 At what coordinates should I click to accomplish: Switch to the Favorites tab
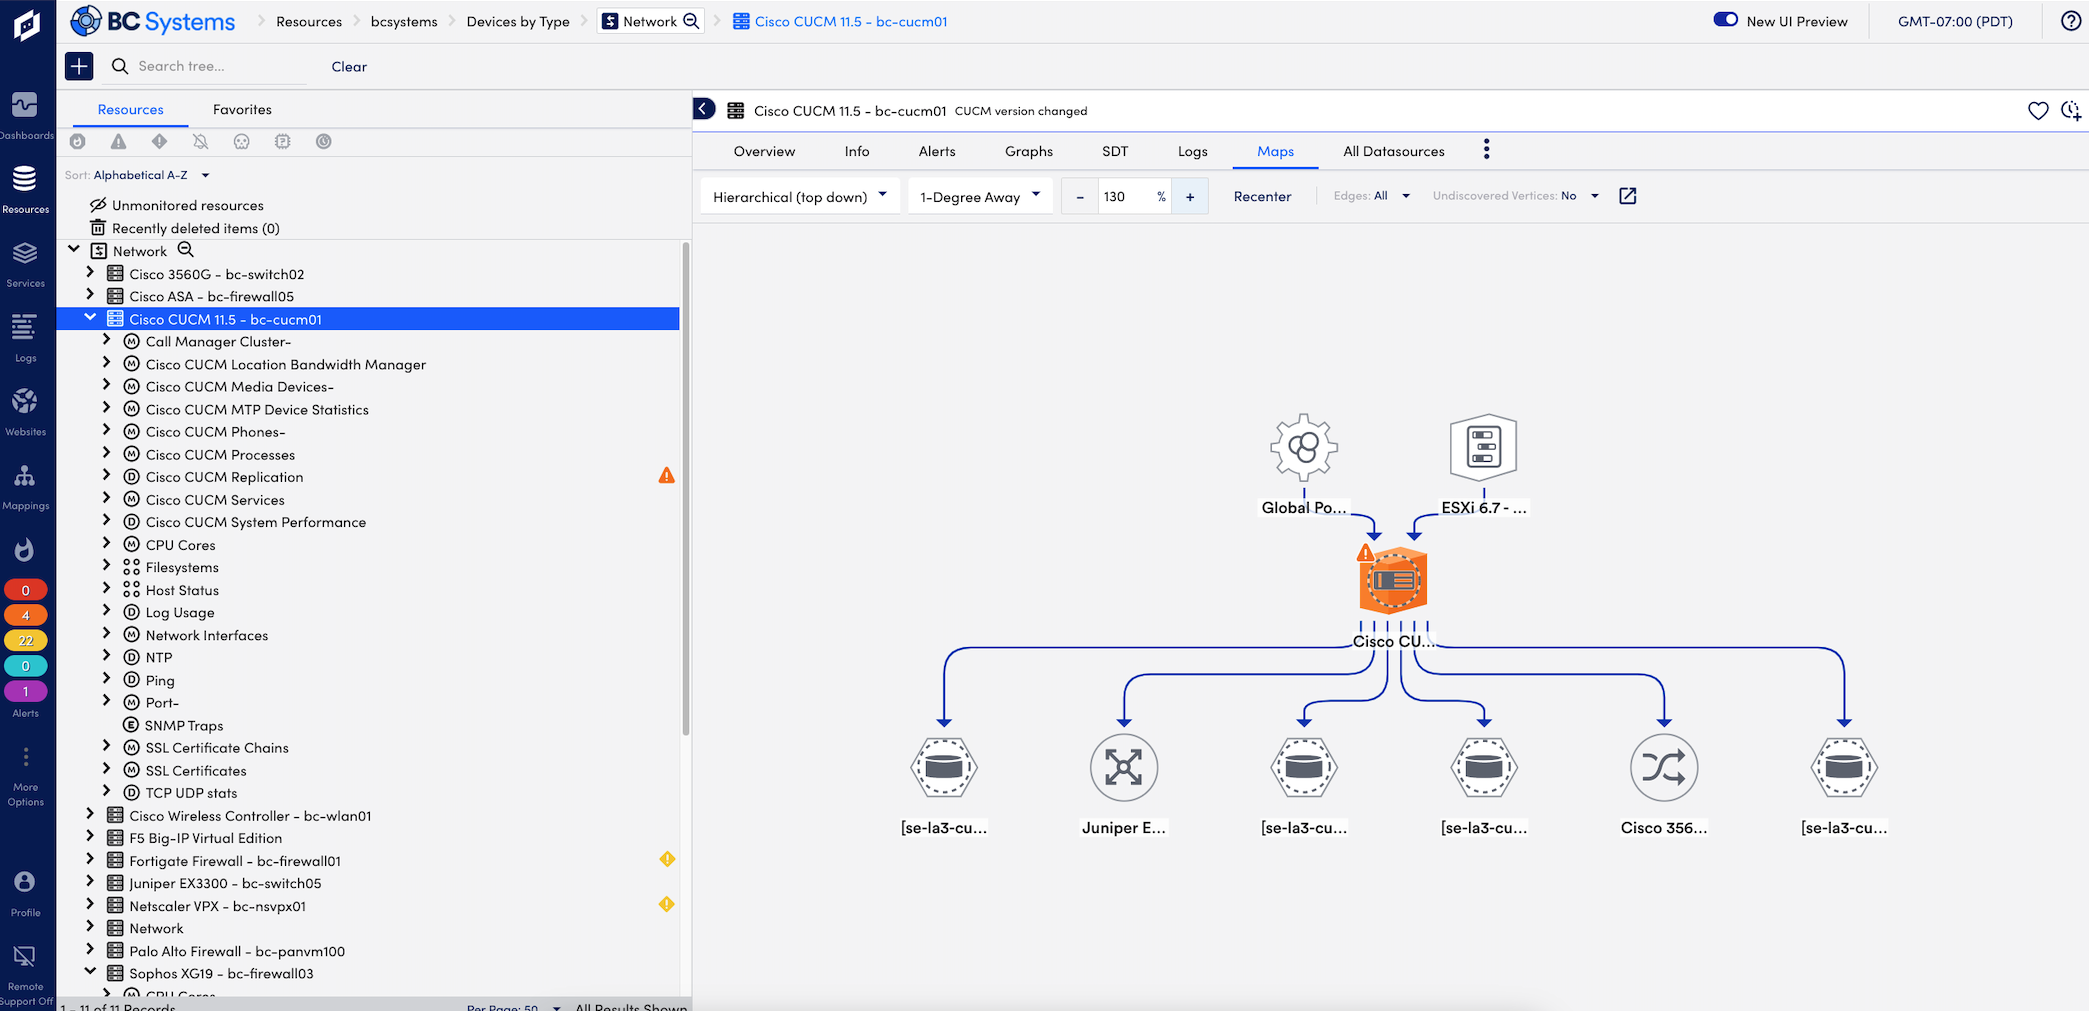click(242, 109)
